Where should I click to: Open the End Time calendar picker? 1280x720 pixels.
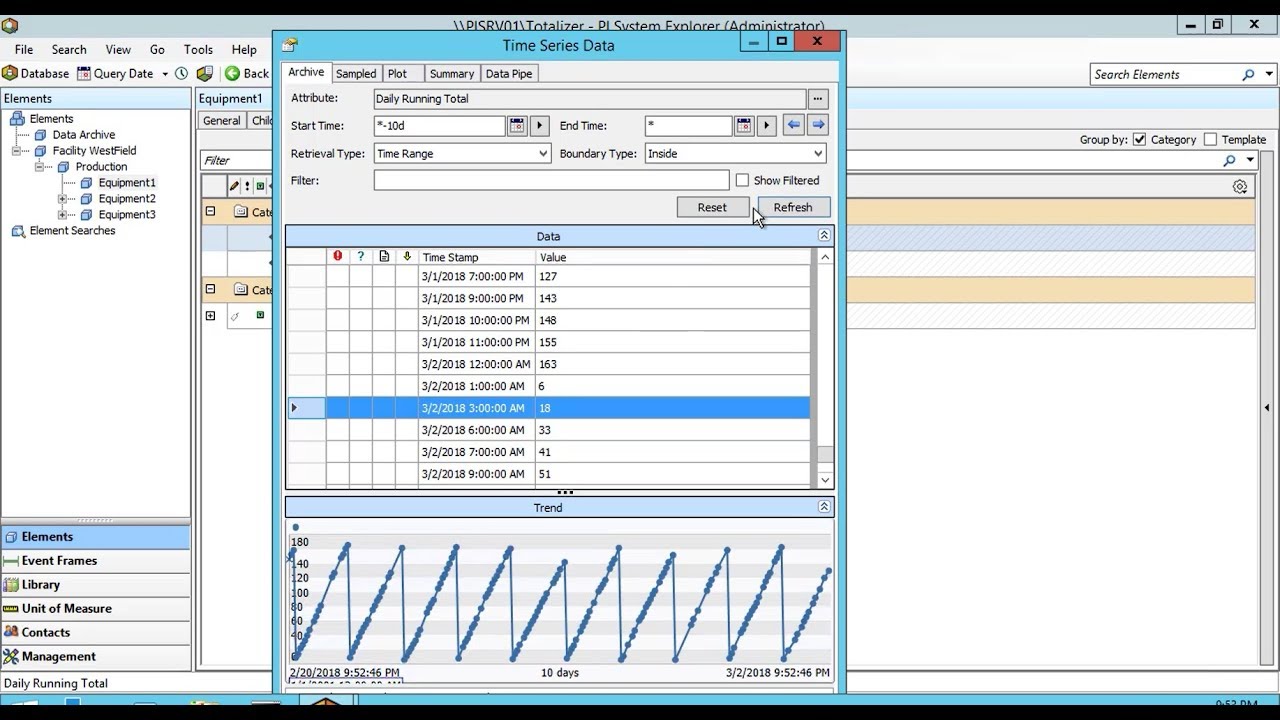pyautogui.click(x=744, y=126)
